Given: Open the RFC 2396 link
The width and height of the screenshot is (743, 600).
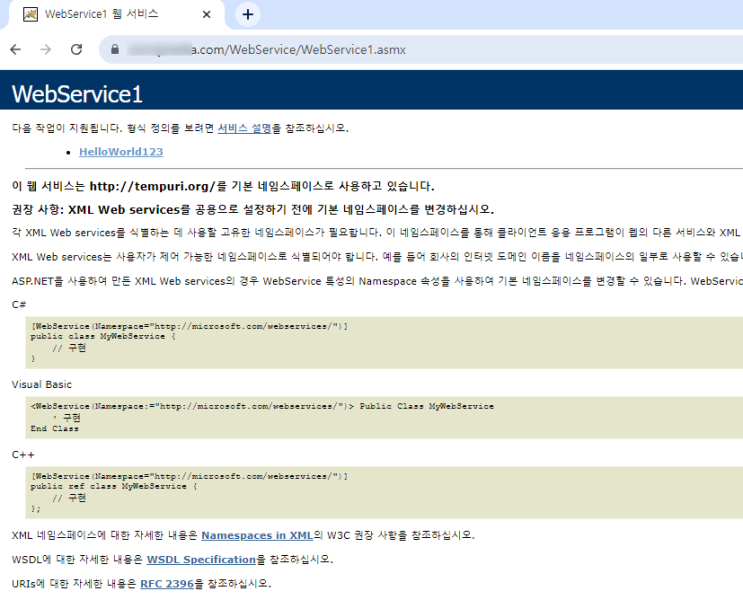Looking at the screenshot, I should 167,584.
